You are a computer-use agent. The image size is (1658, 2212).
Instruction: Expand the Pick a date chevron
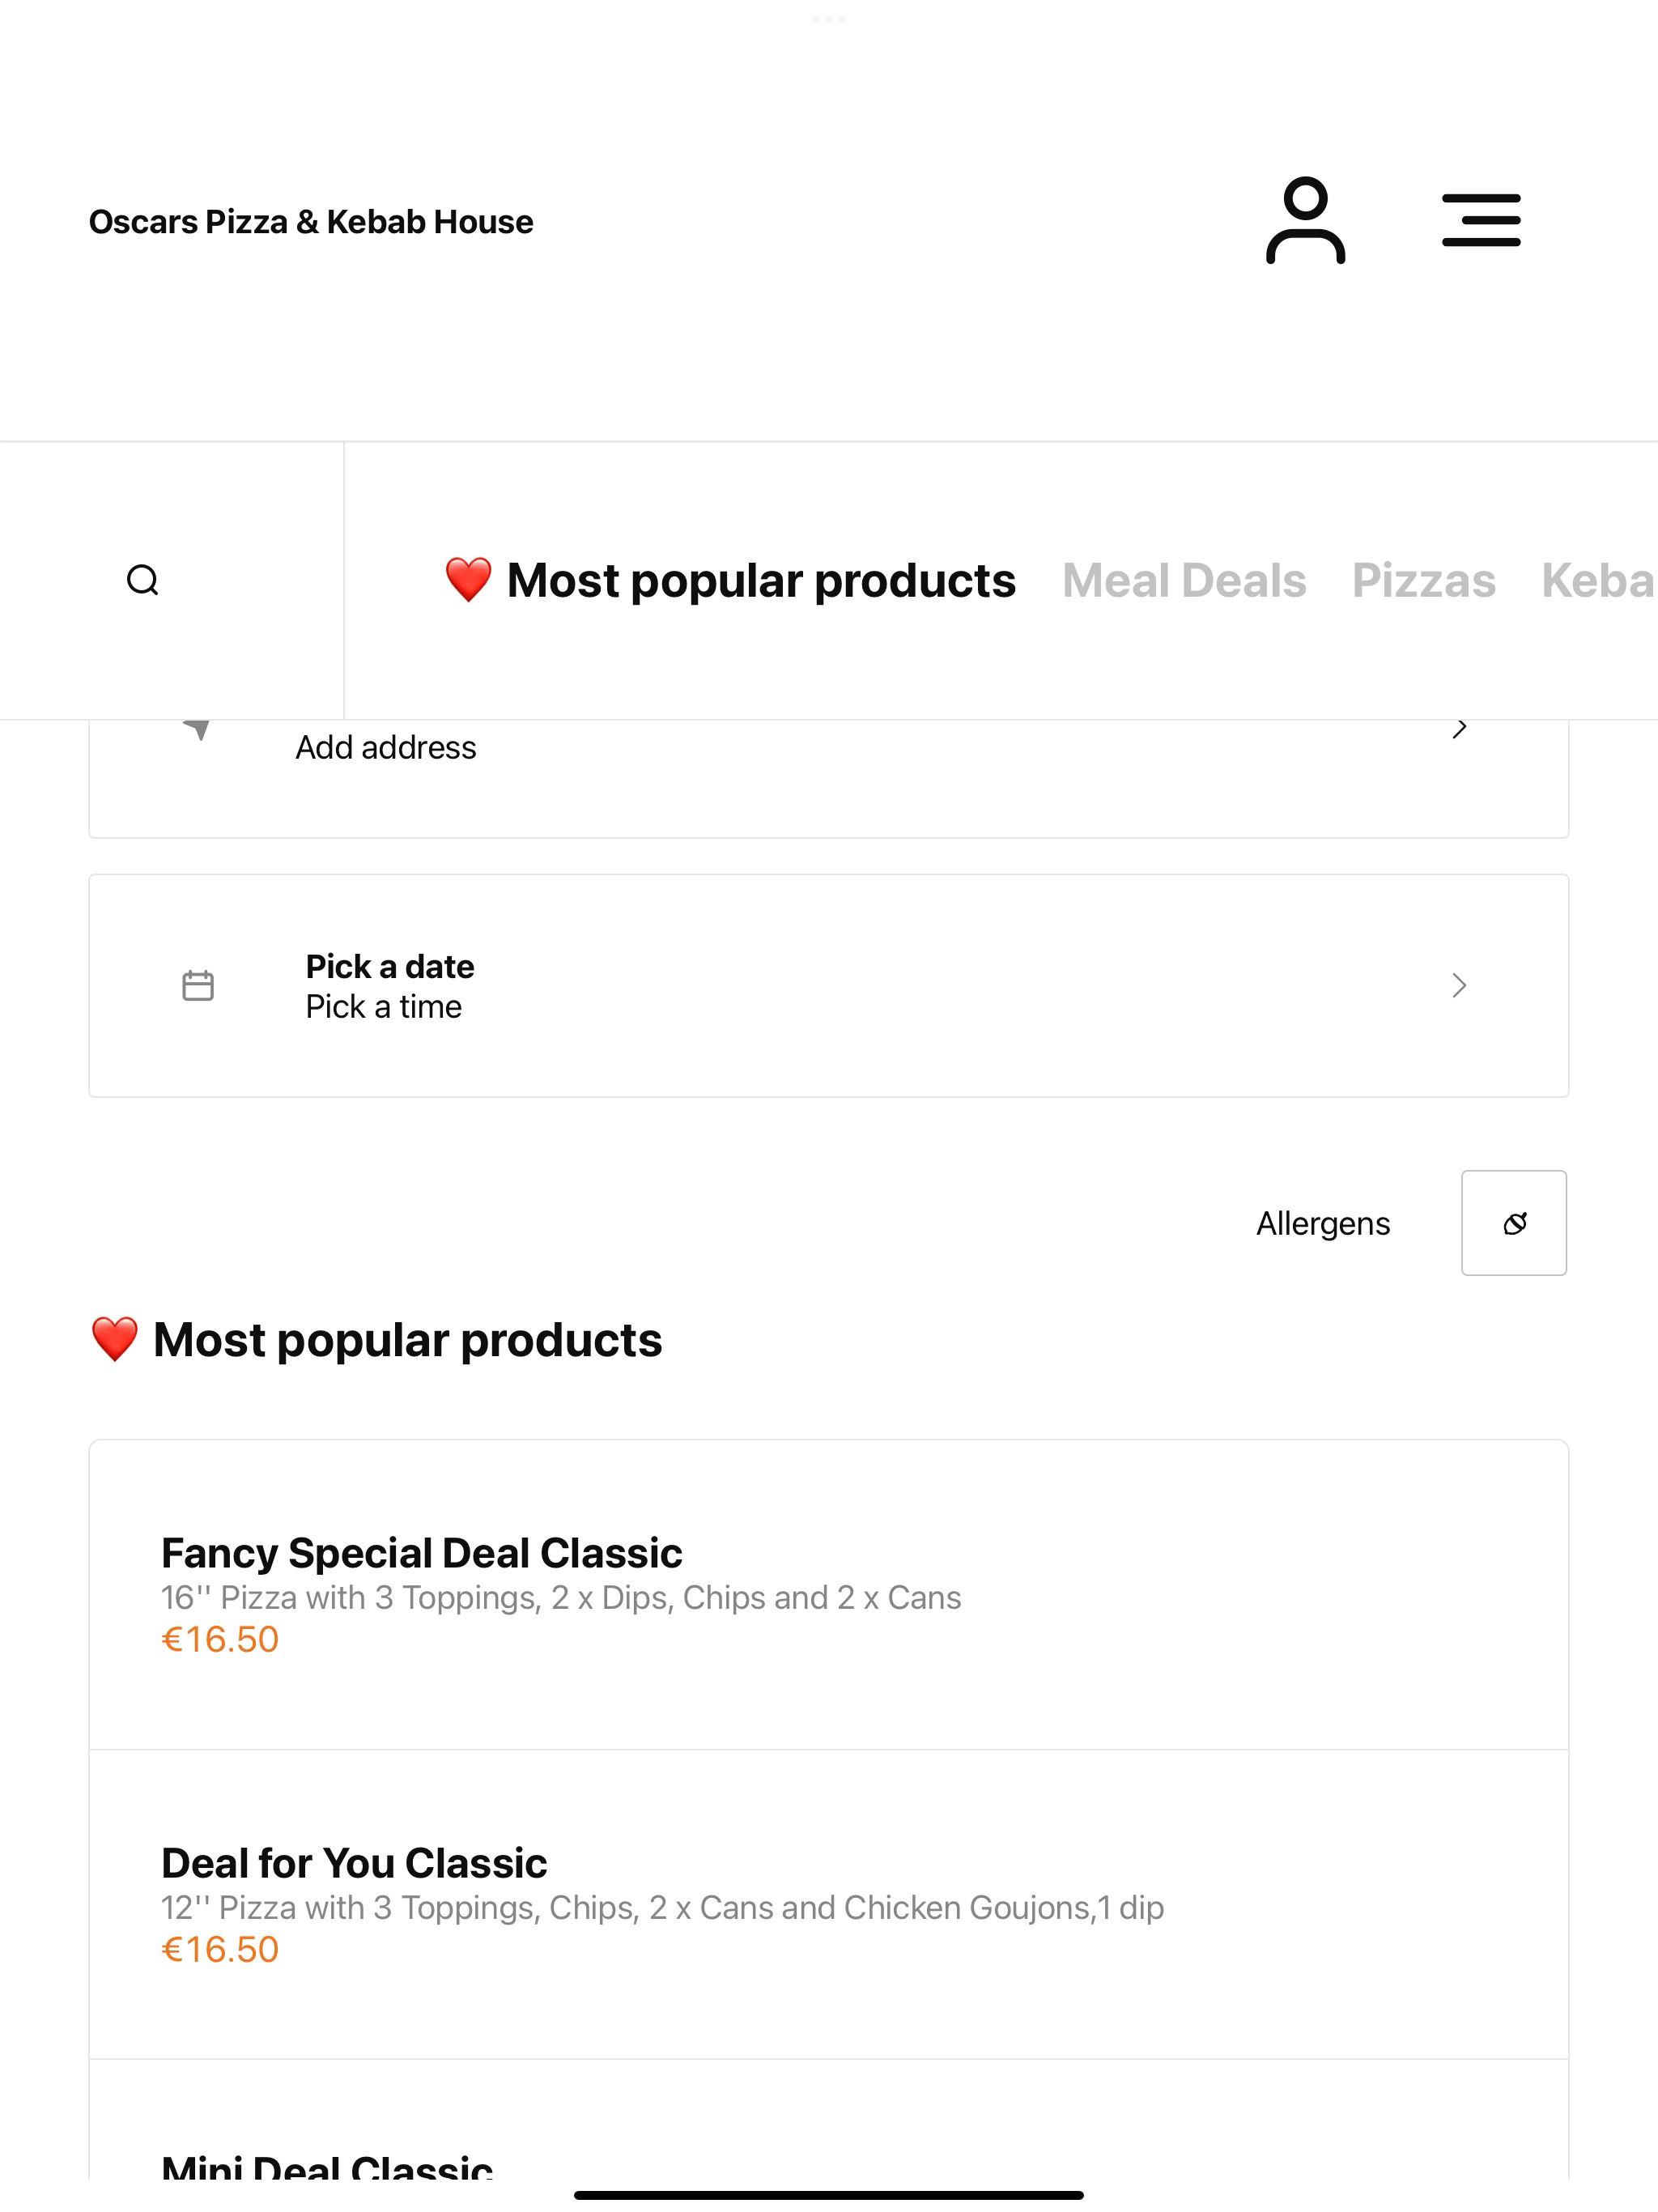(1460, 986)
